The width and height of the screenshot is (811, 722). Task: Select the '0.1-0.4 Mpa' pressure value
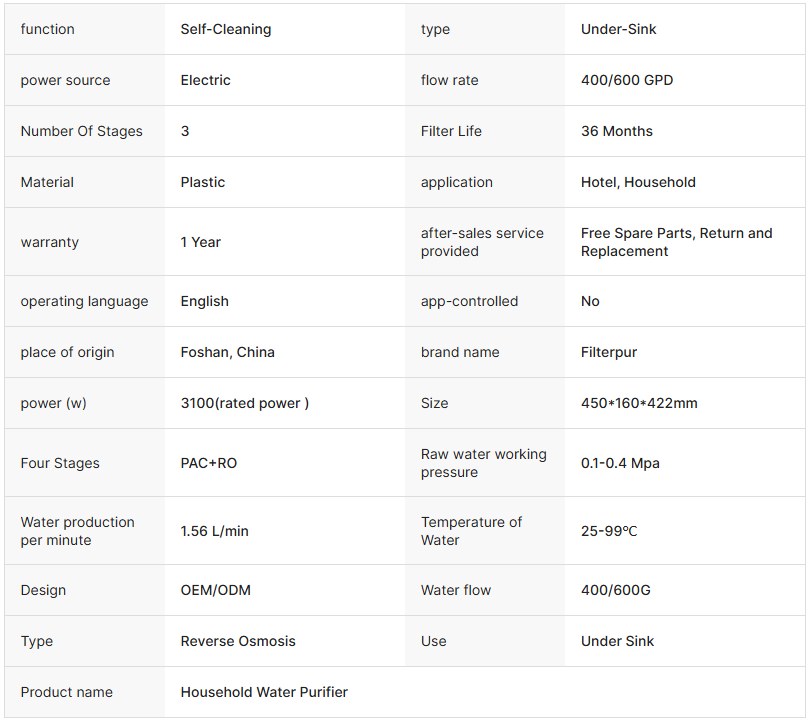[620, 463]
